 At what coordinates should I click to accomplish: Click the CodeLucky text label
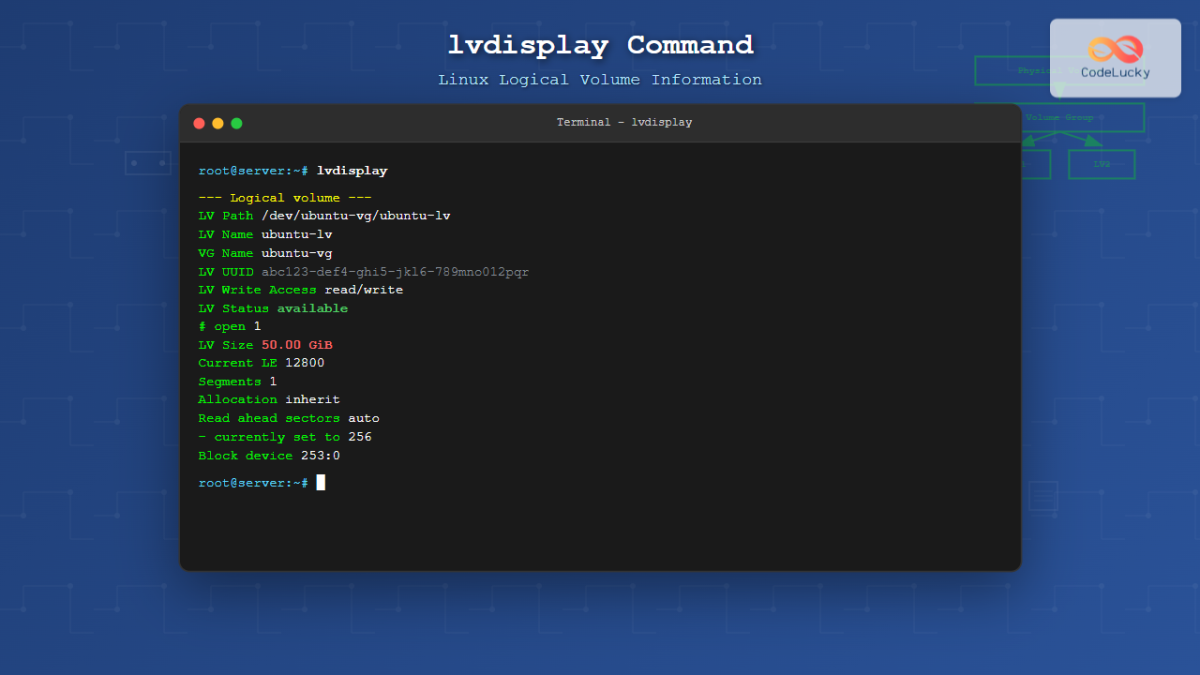coord(1113,73)
